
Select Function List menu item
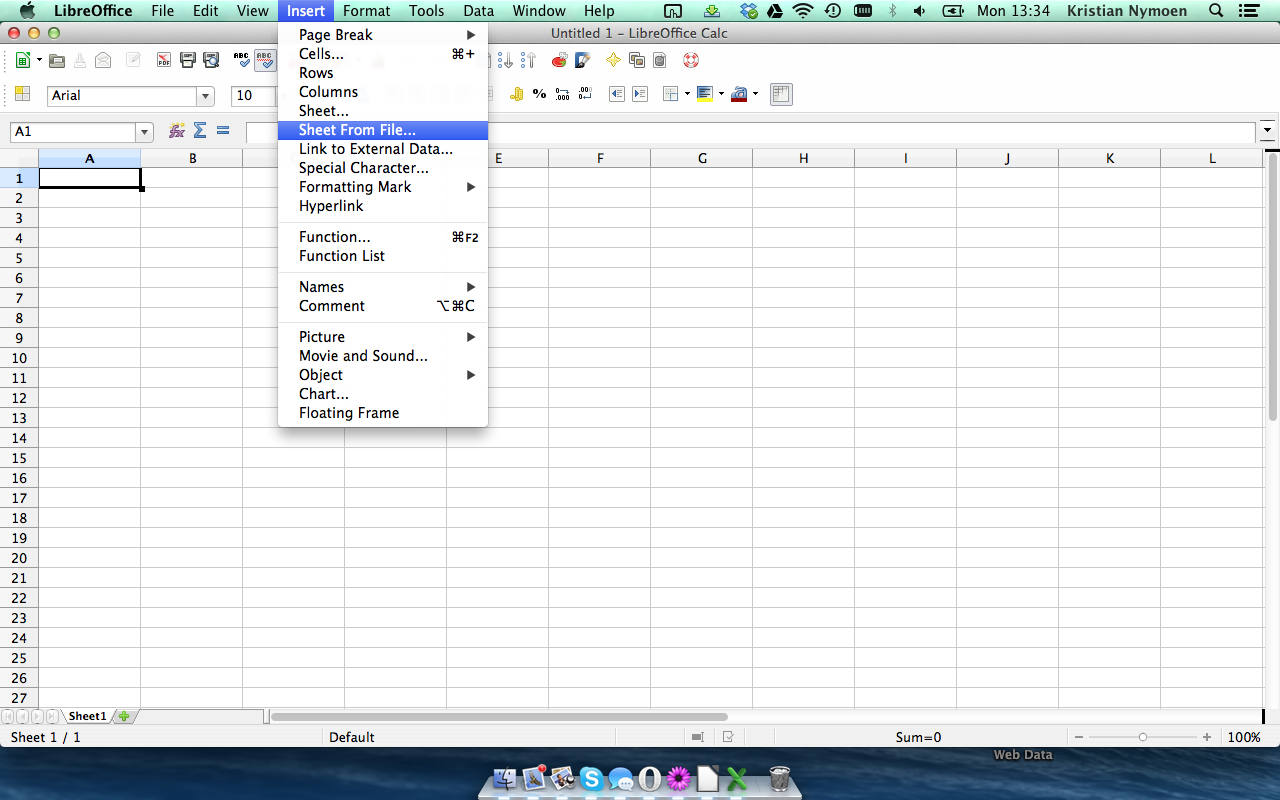point(383,256)
